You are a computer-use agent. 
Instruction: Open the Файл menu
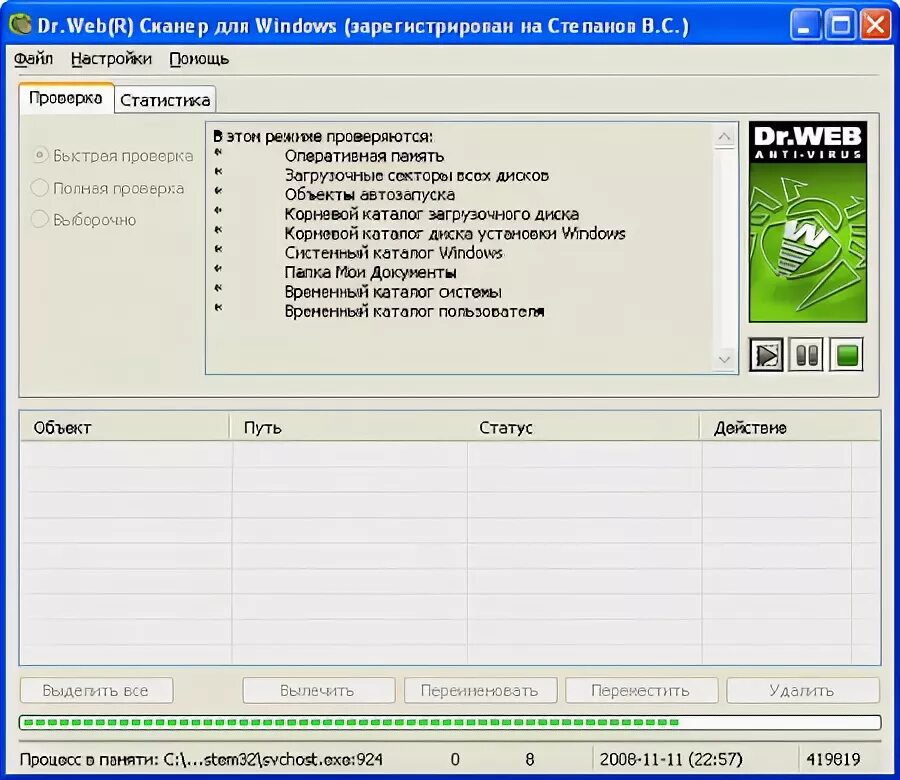(33, 59)
